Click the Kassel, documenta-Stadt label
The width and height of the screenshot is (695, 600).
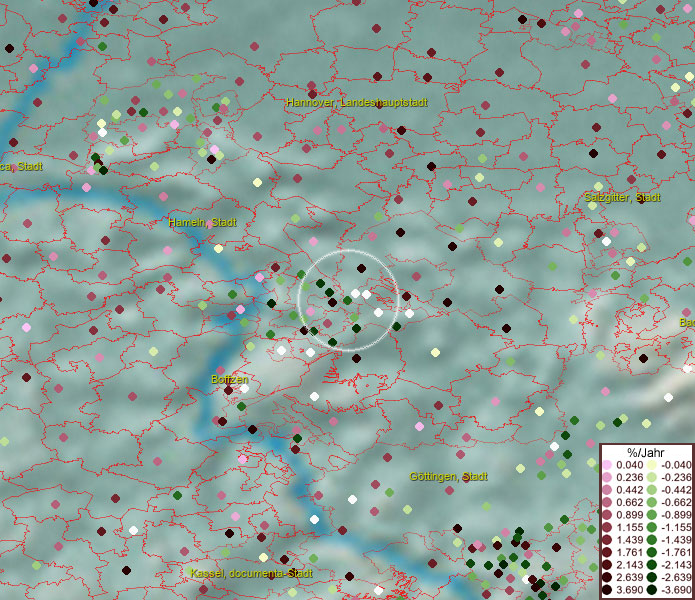(251, 574)
